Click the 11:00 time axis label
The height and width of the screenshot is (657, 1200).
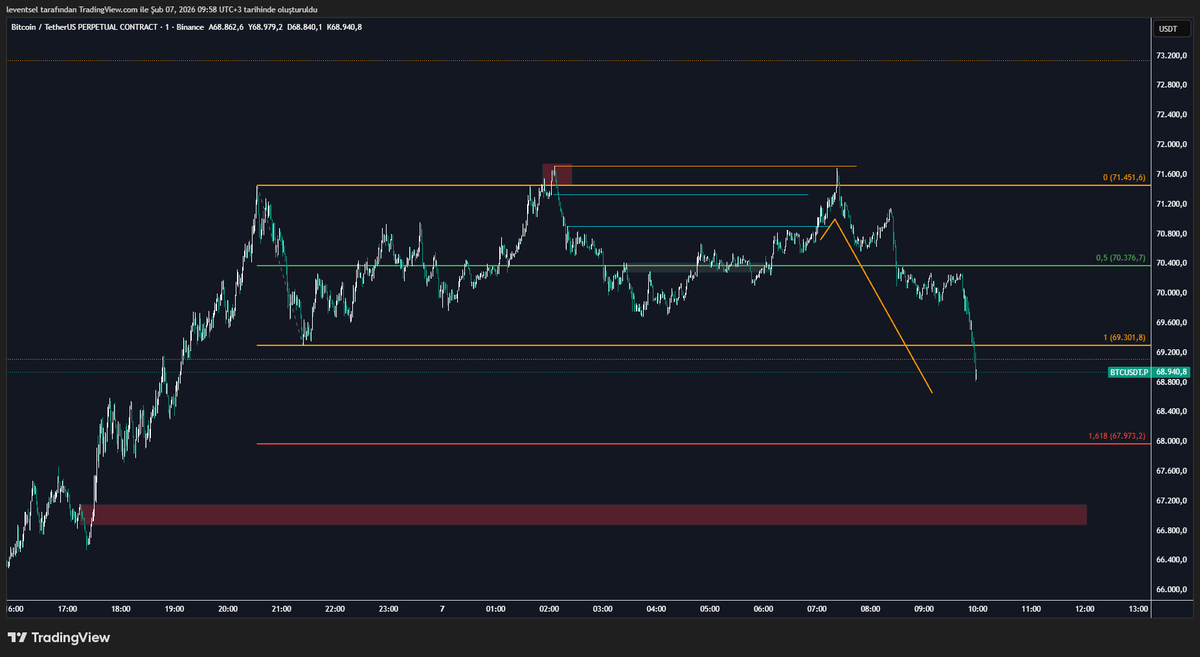[1031, 609]
